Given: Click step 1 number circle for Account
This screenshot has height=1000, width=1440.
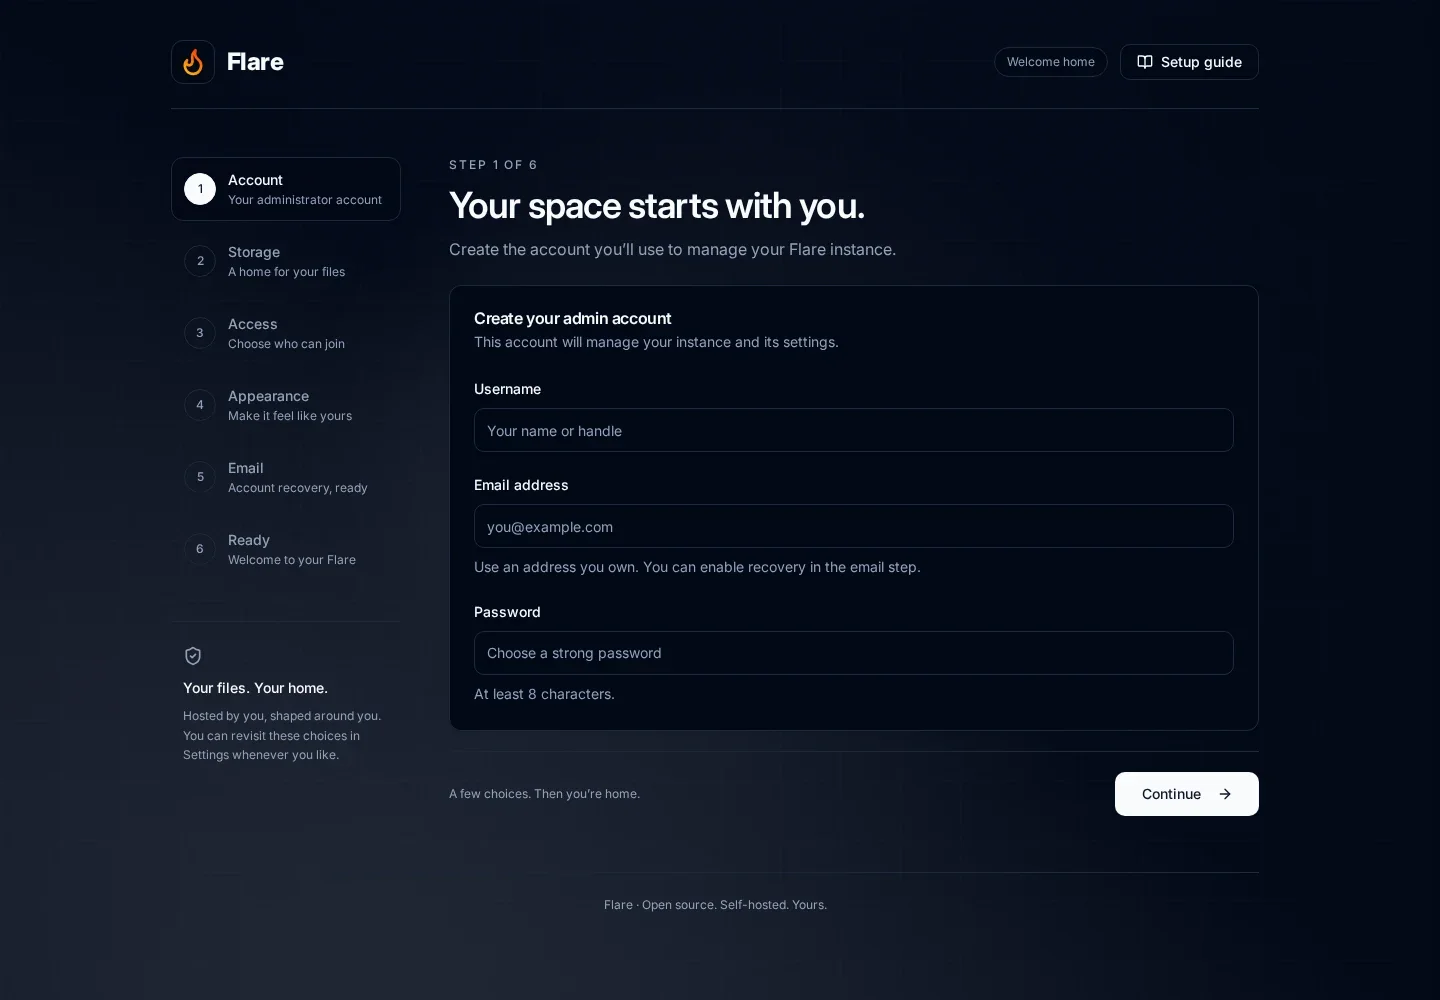Looking at the screenshot, I should [x=200, y=189].
